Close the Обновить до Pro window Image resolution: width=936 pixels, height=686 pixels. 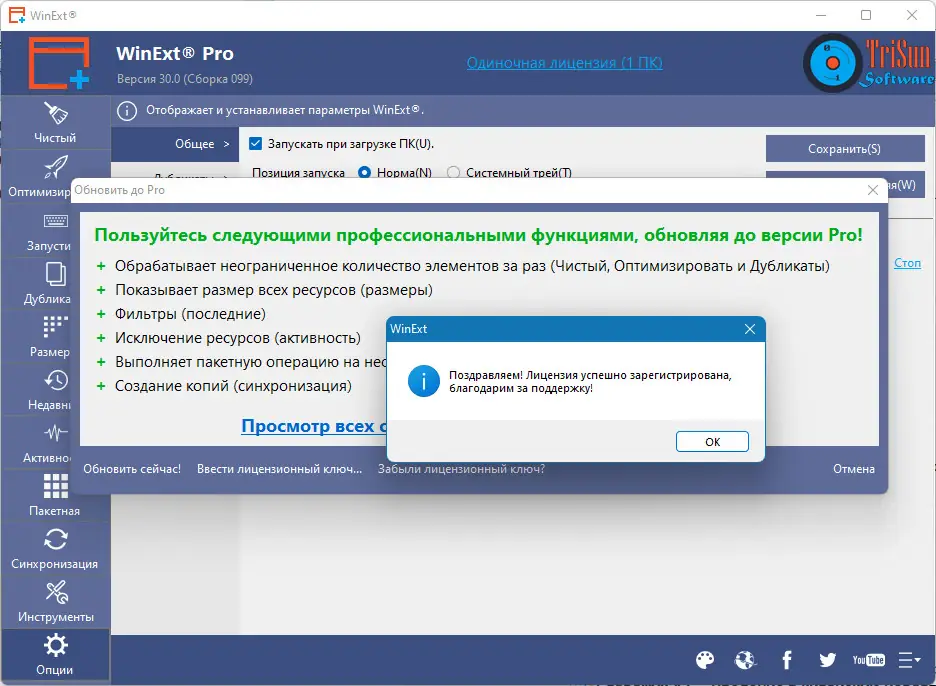tap(873, 190)
